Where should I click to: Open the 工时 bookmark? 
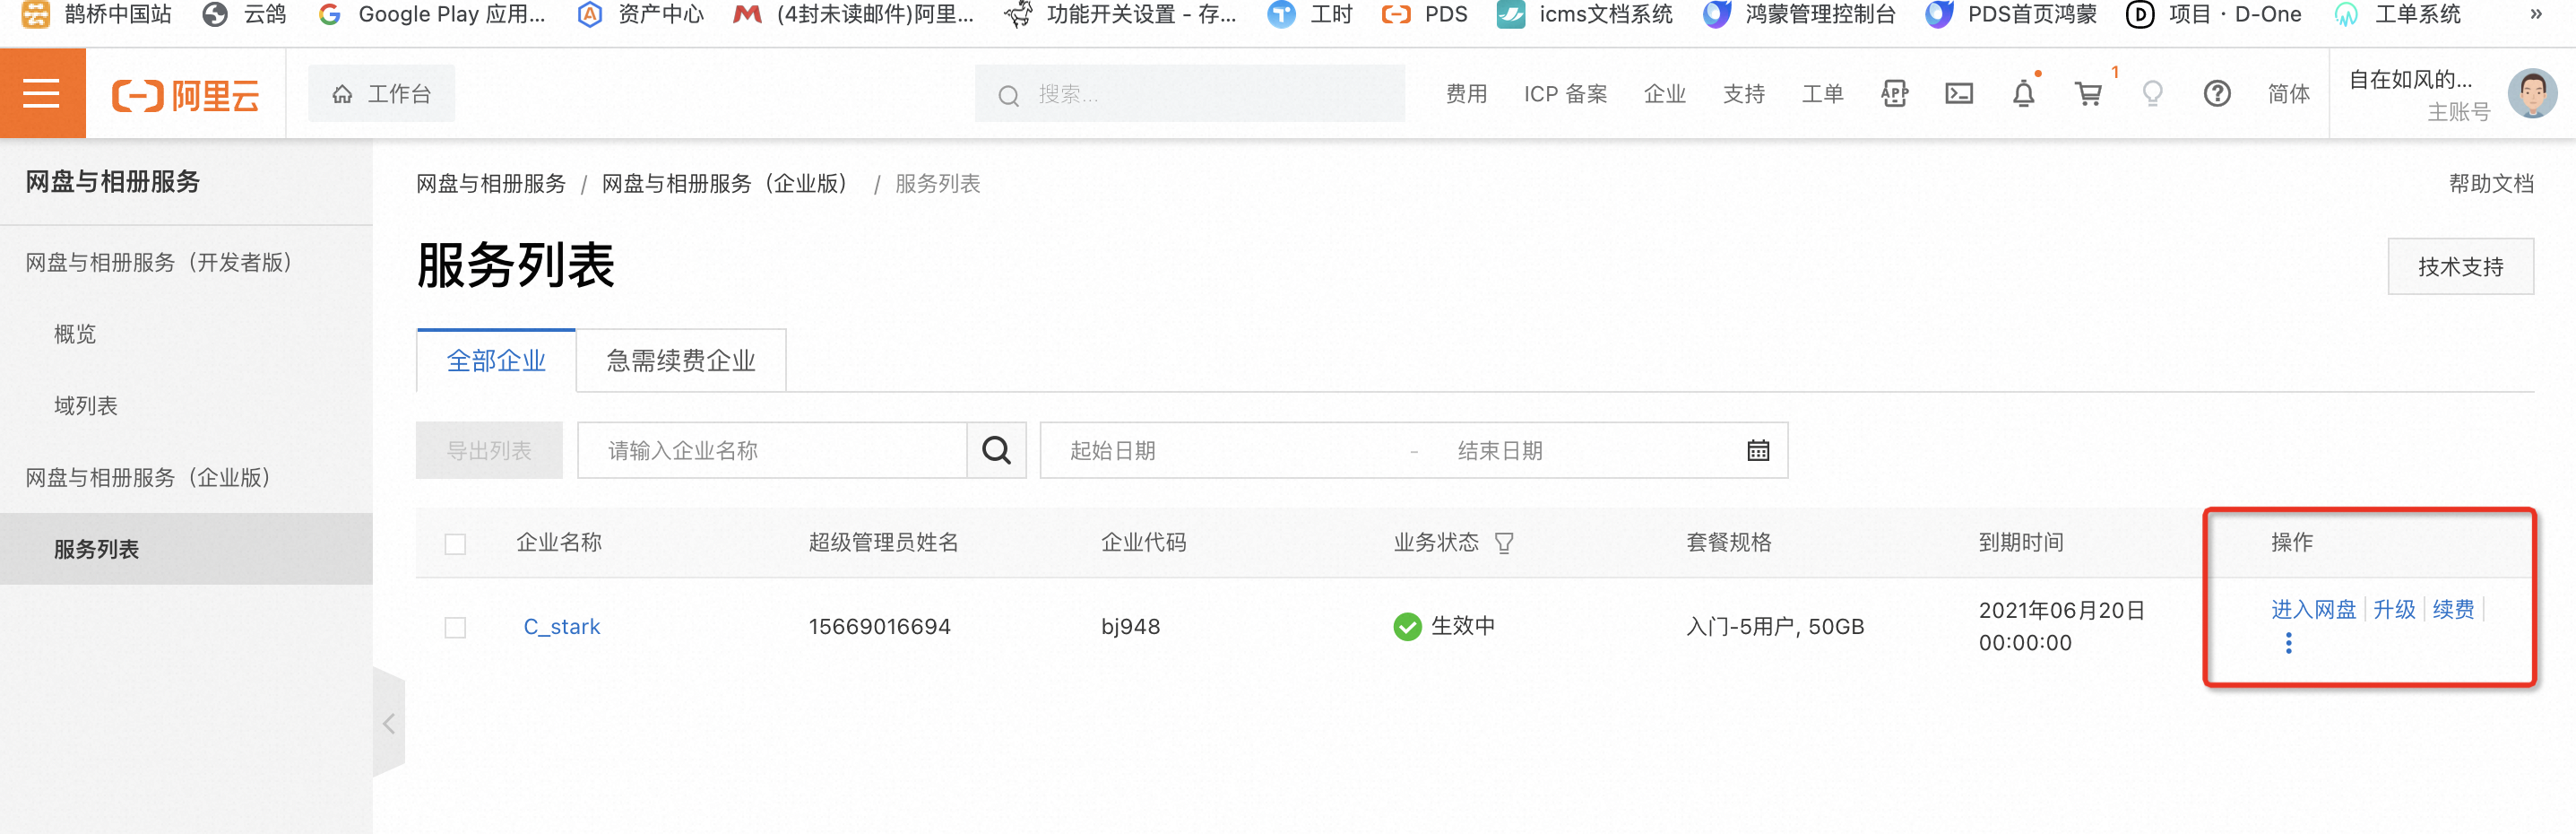coord(1310,14)
